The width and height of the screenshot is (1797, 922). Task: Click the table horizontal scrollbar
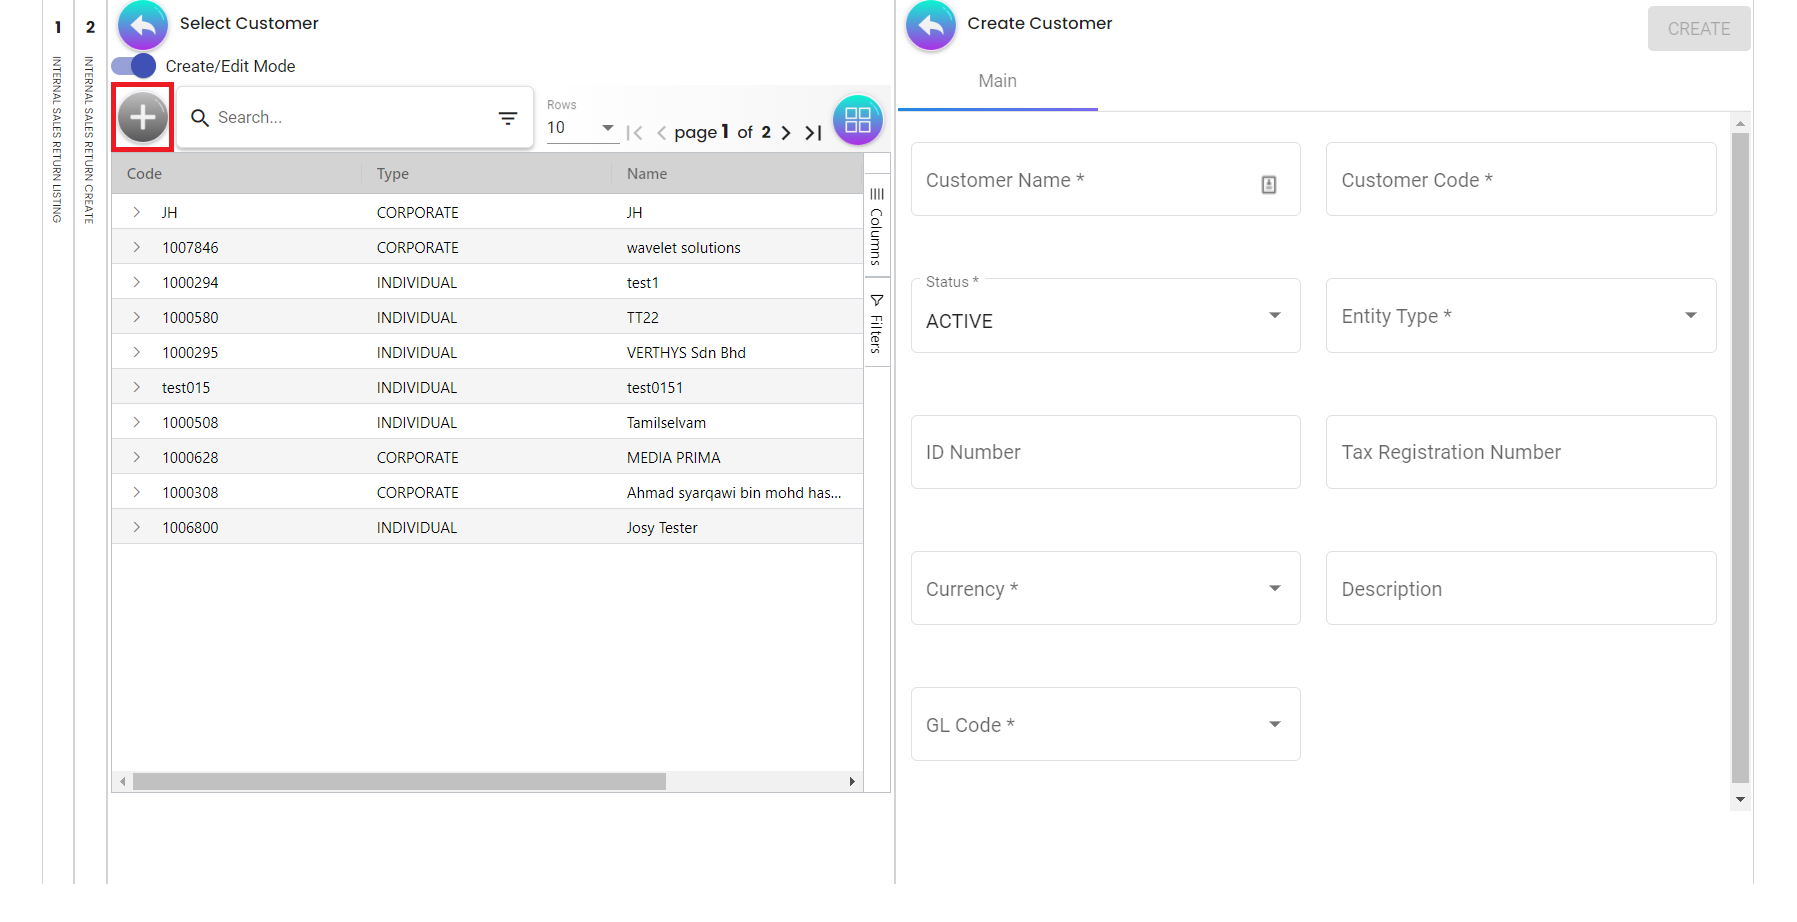point(399,781)
